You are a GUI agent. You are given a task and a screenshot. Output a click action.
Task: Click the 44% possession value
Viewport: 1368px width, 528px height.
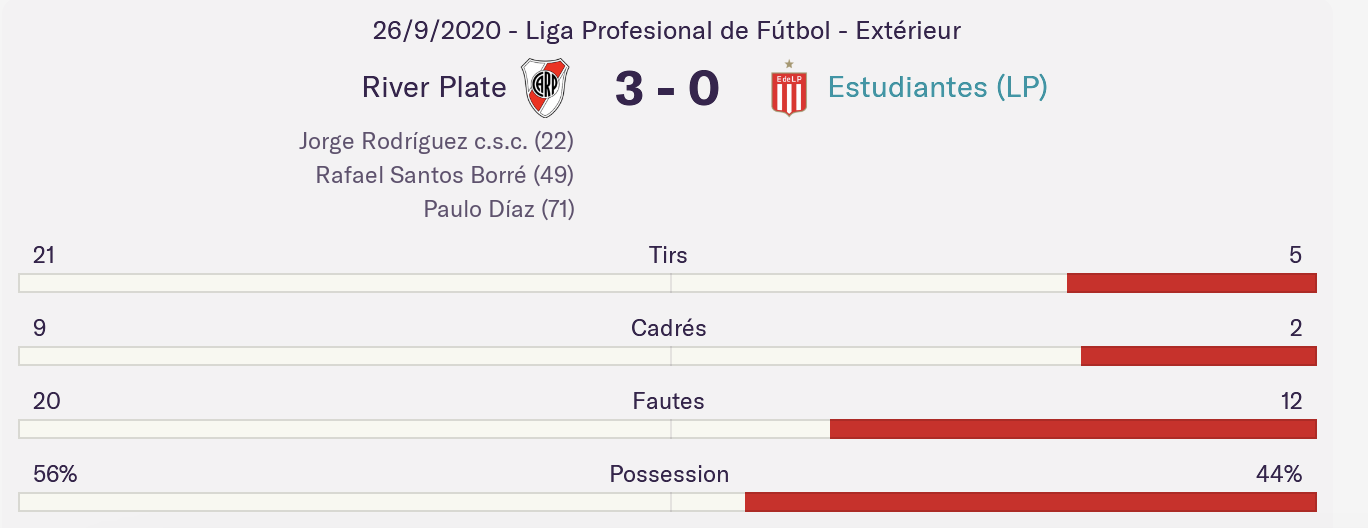pyautogui.click(x=1279, y=474)
